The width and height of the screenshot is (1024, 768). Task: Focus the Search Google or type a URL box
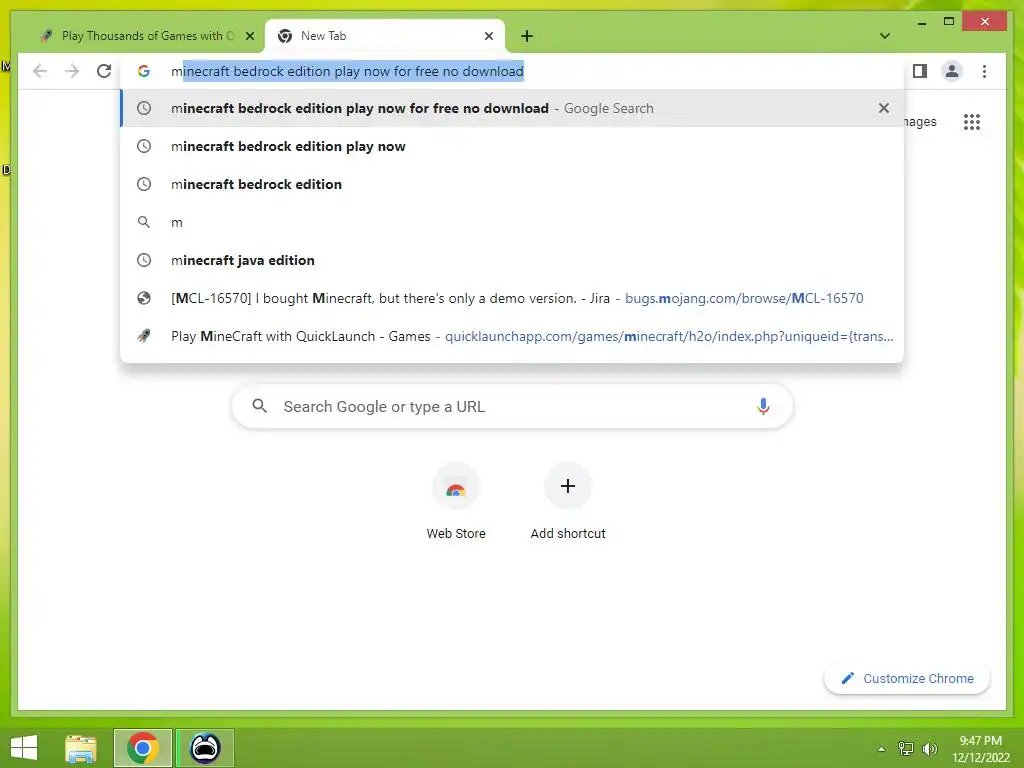(x=512, y=406)
